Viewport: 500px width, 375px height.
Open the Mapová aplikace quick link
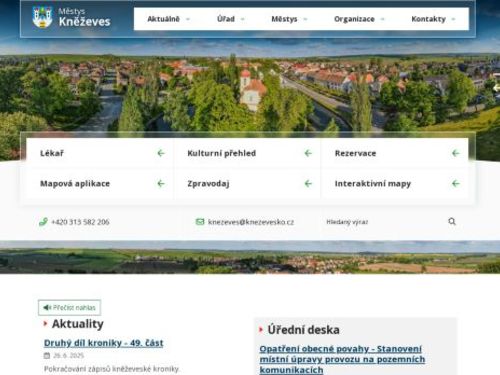100,184
